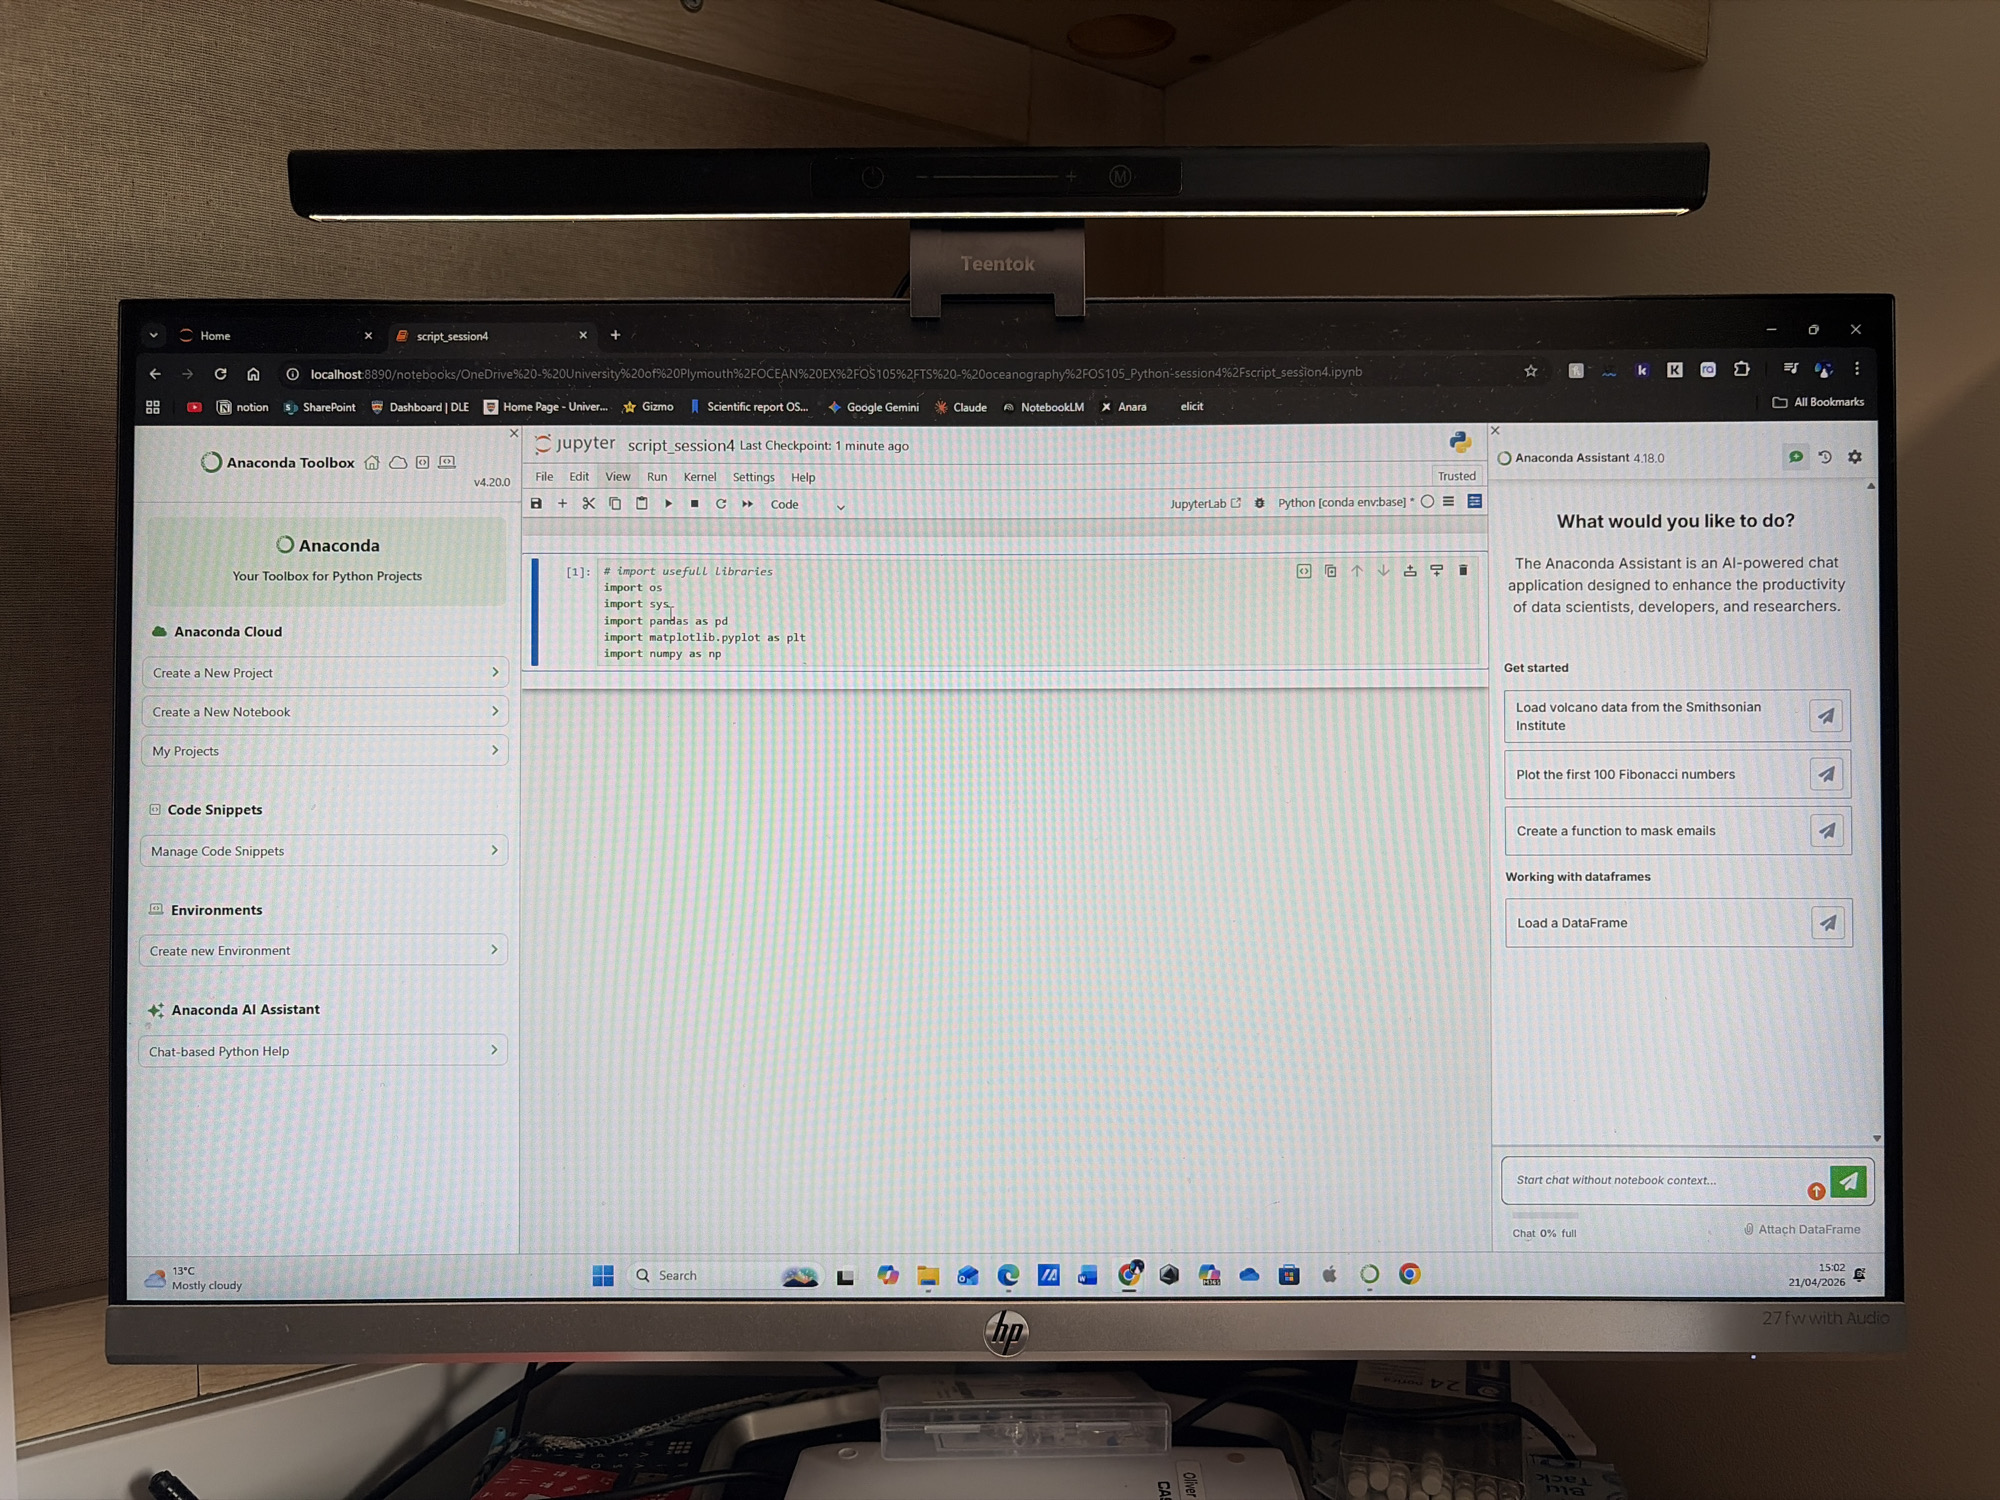Save the notebook with the floppy icon
Image resolution: width=2000 pixels, height=1500 pixels.
(x=536, y=504)
